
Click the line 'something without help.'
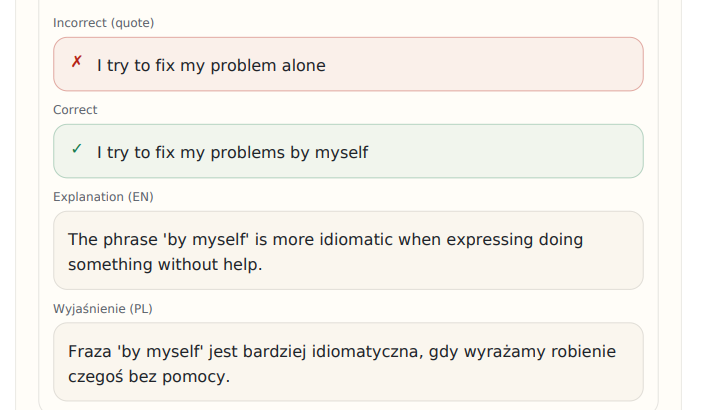(164, 265)
